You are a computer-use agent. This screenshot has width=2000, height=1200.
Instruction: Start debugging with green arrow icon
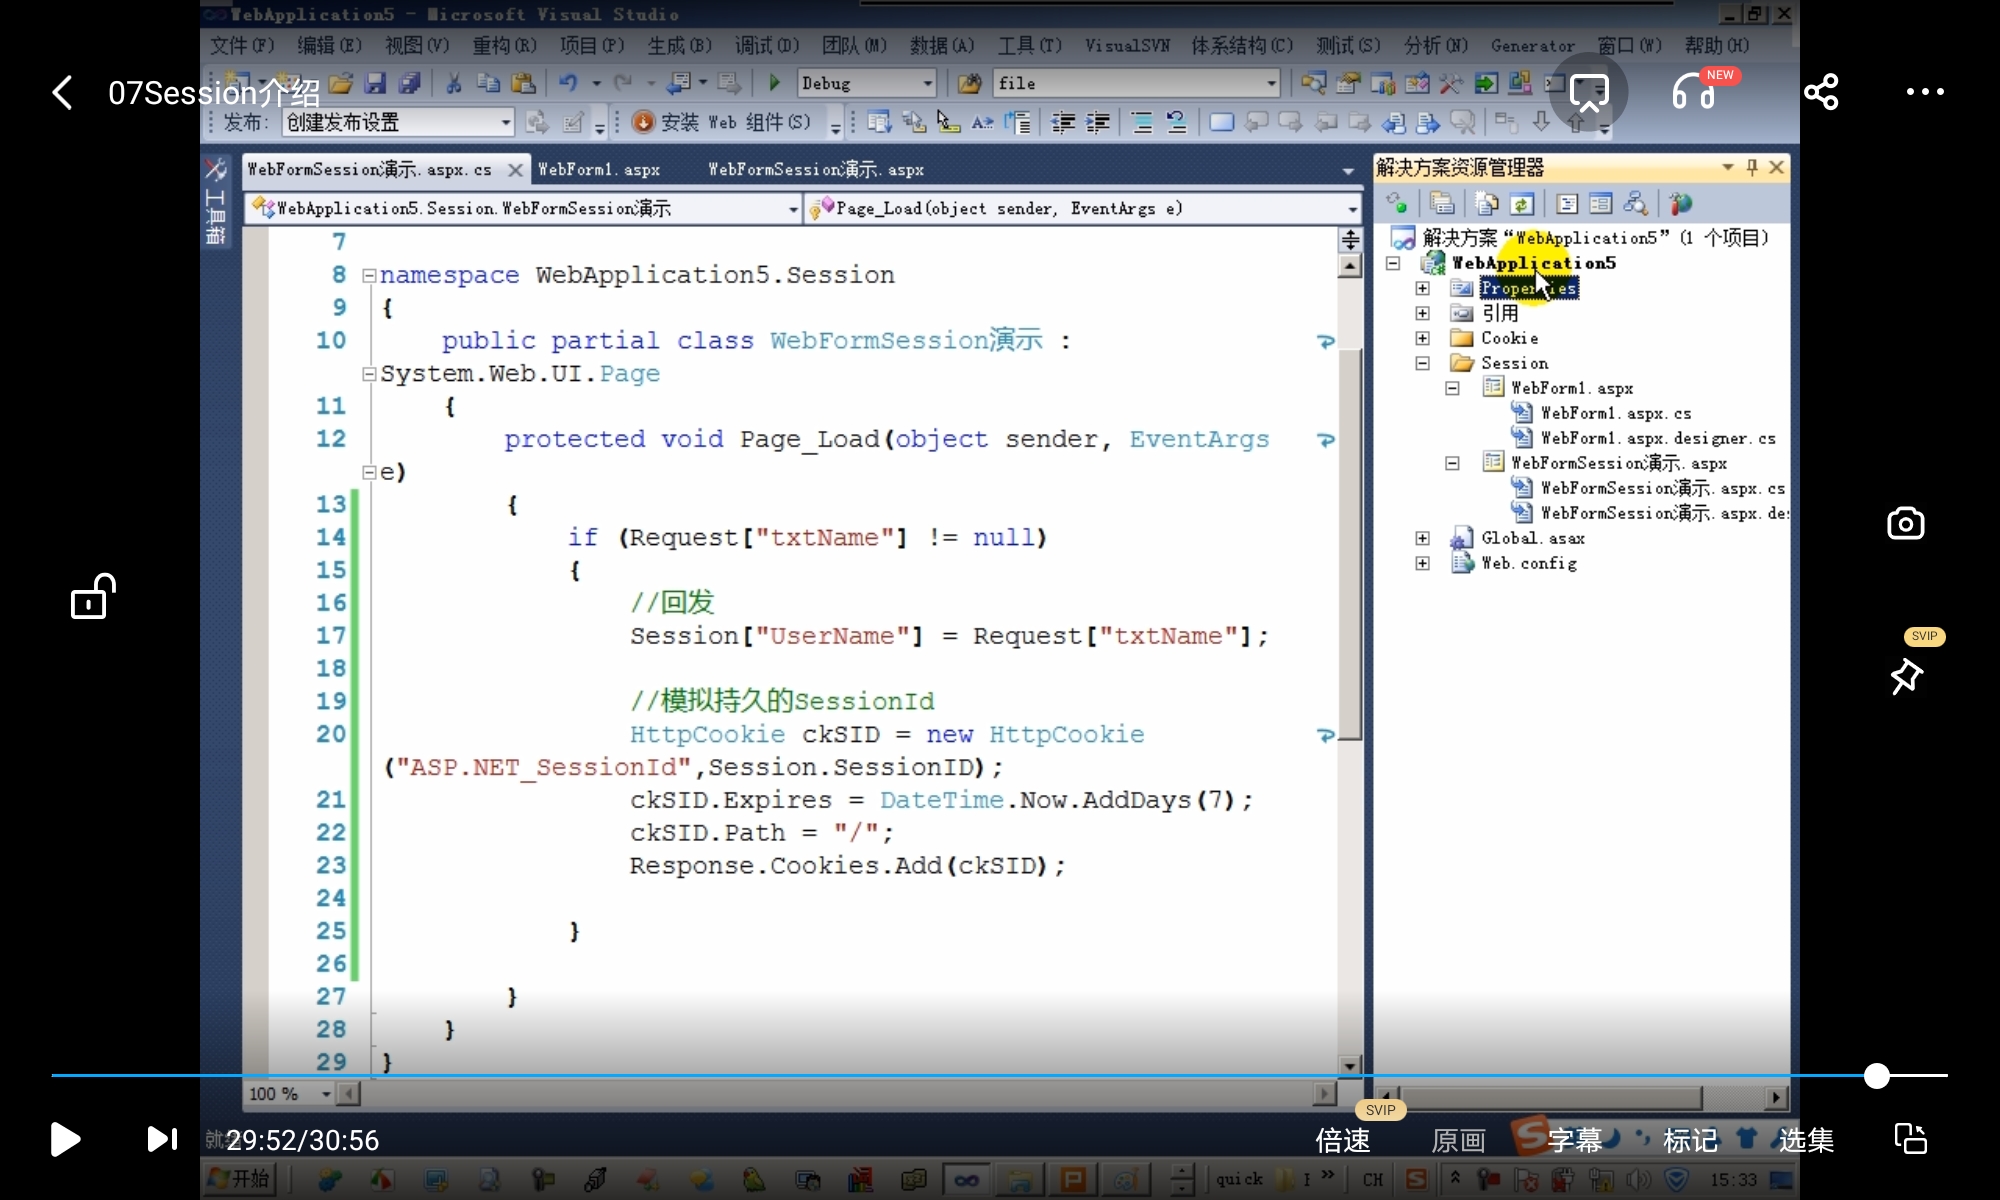pos(774,83)
